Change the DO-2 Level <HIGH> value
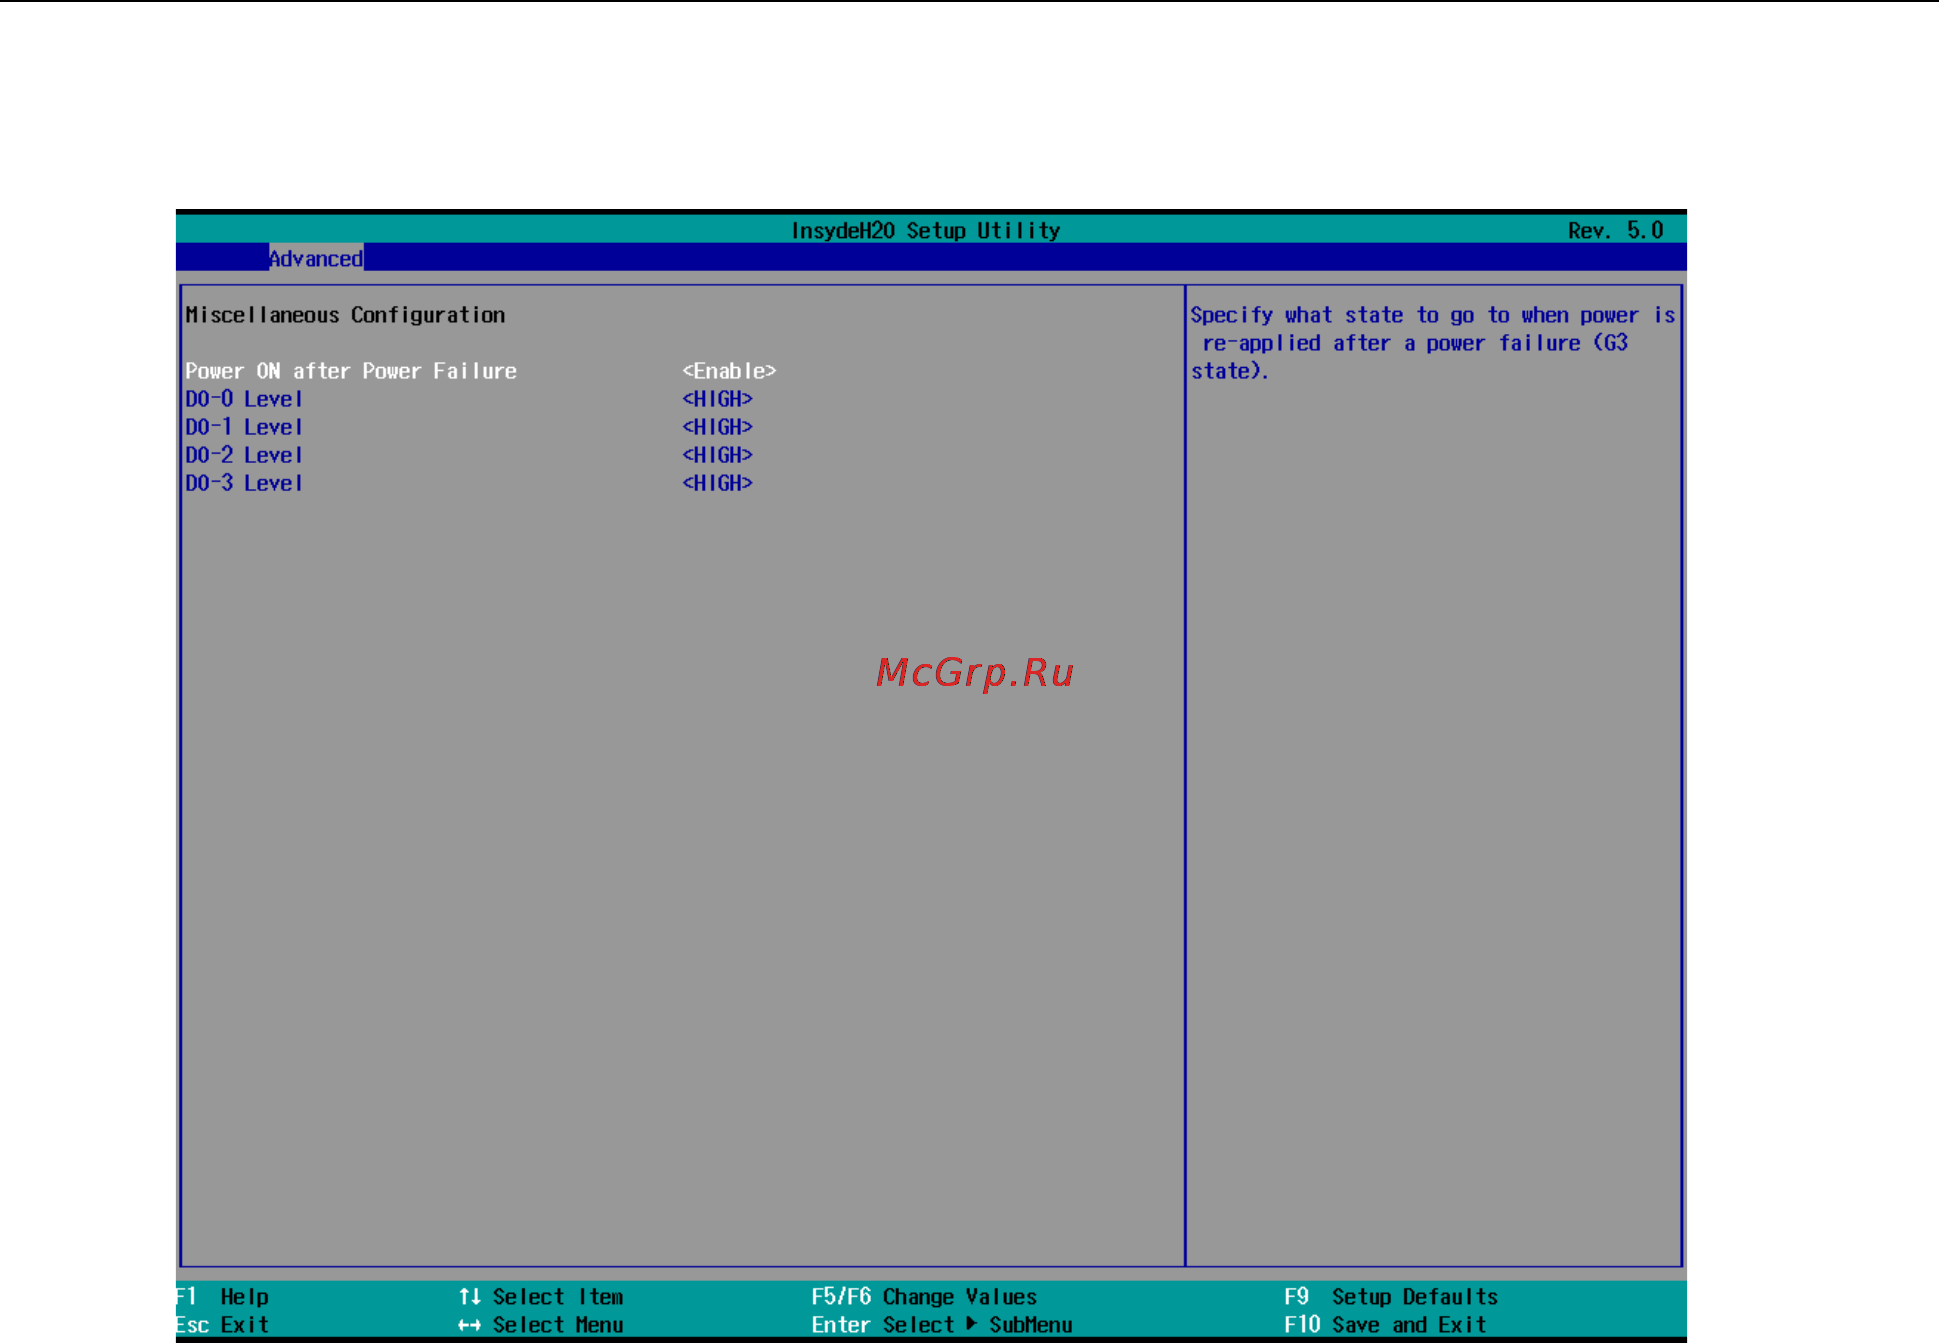This screenshot has width=1939, height=1343. [x=717, y=455]
